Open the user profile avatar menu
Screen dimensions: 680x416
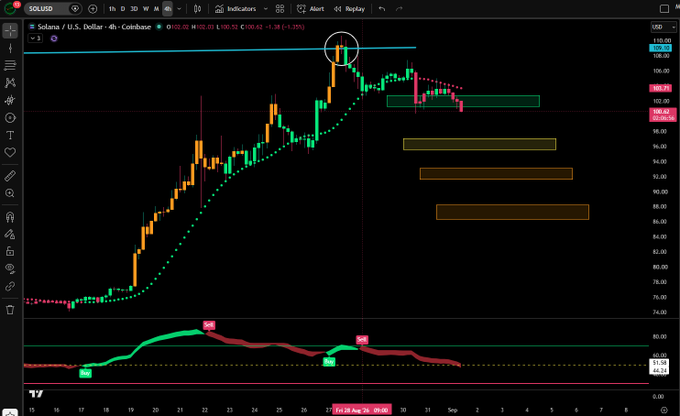[10, 8]
